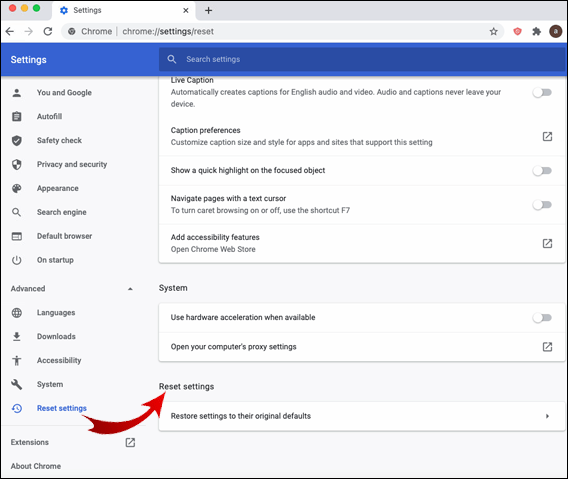Open Caption preferences external link icon
568x479 pixels.
[x=547, y=137]
